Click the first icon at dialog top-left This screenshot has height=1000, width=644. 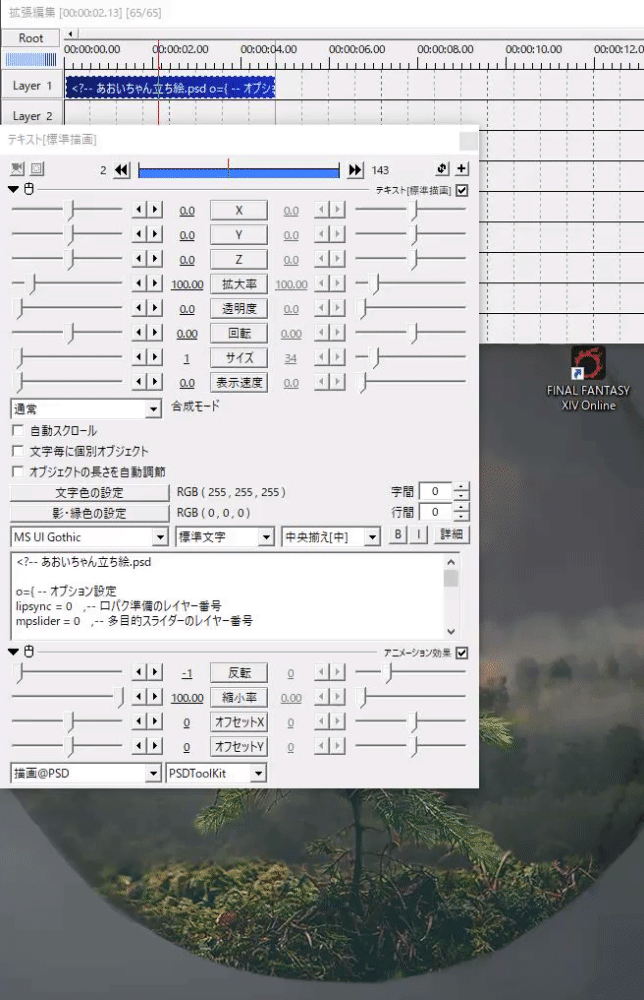click(18, 169)
